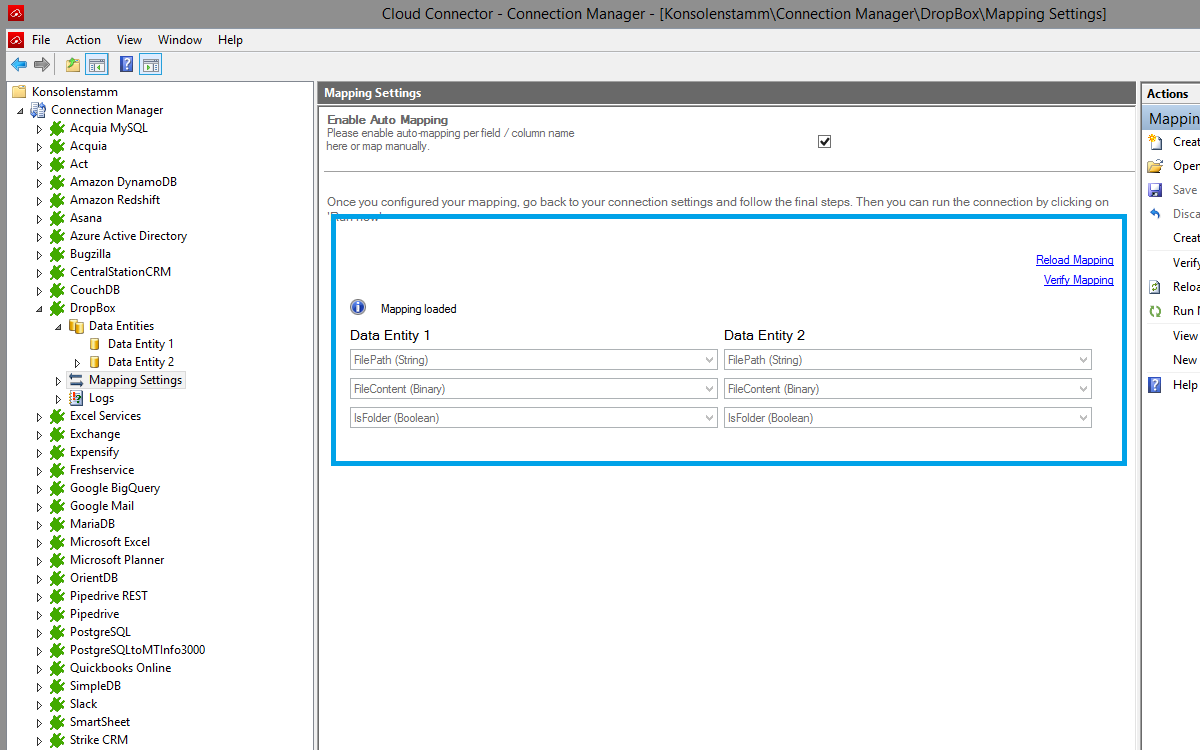Select Data Entity 1 in tree
The height and width of the screenshot is (750, 1200).
140,344
